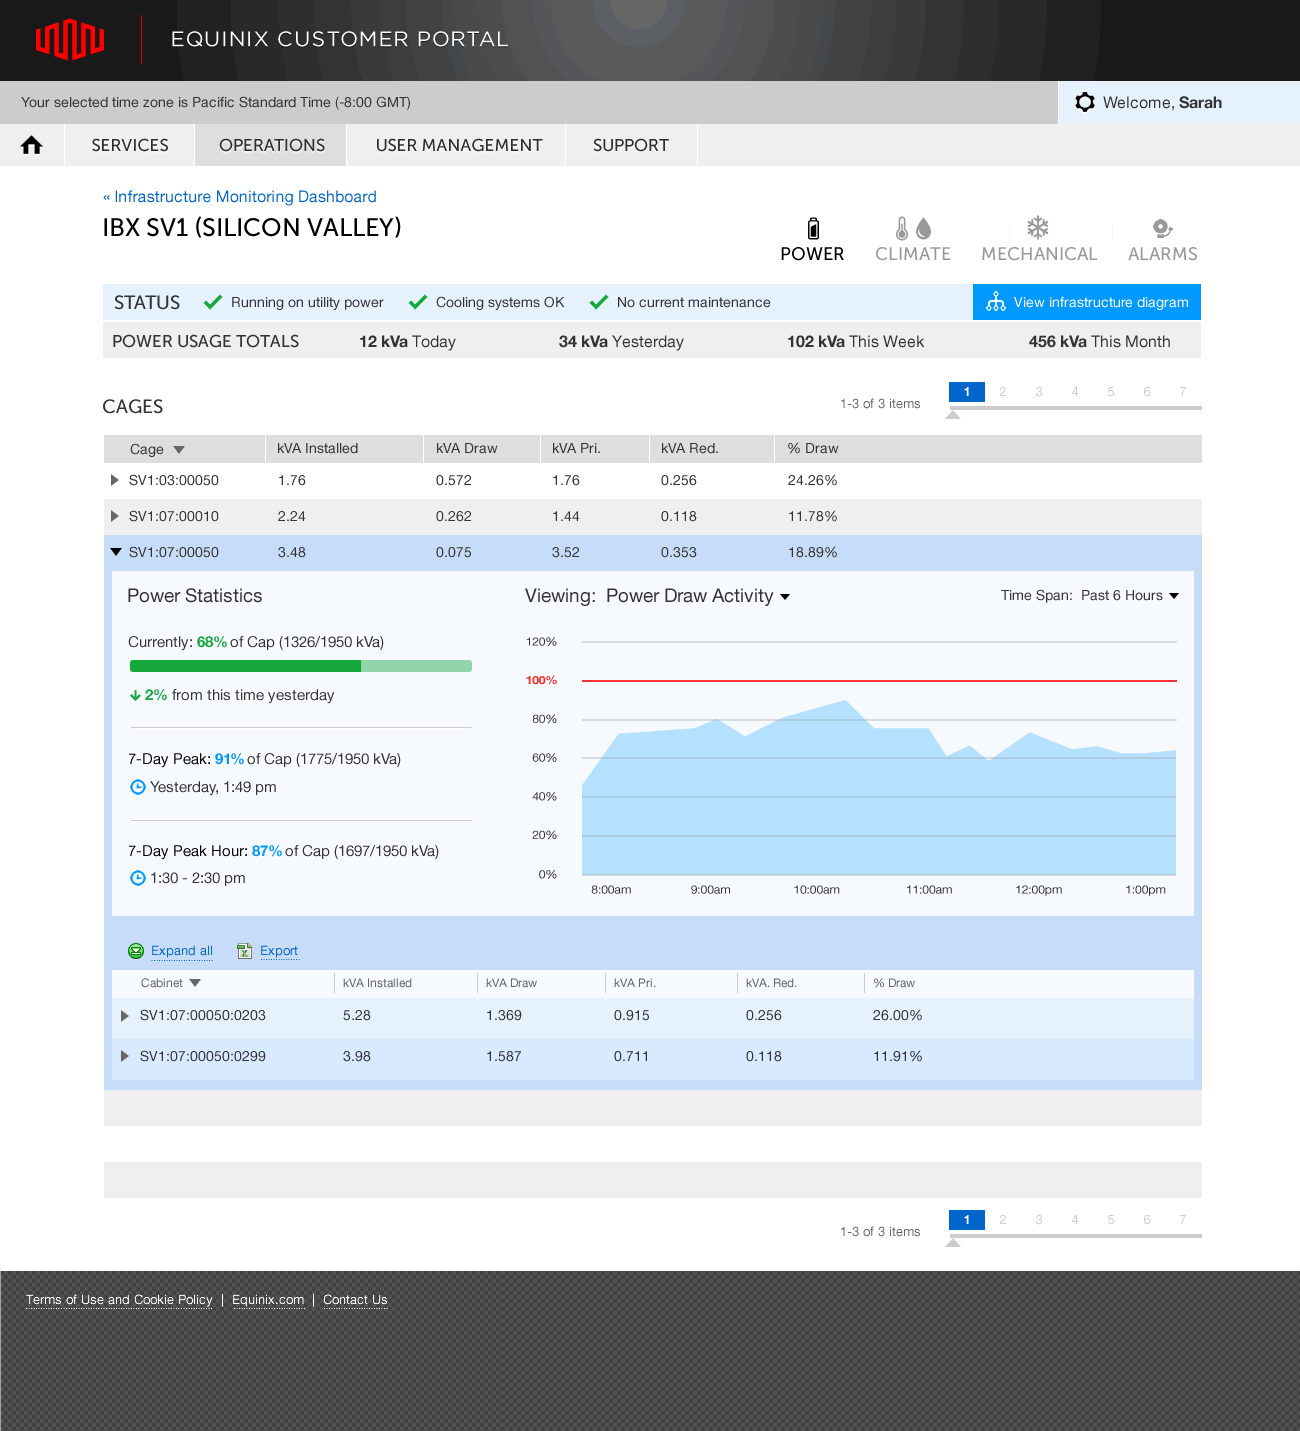Viewport: 1300px width, 1431px height.
Task: Open Terms of Use and Cookie Policy
Action: [x=119, y=1300]
